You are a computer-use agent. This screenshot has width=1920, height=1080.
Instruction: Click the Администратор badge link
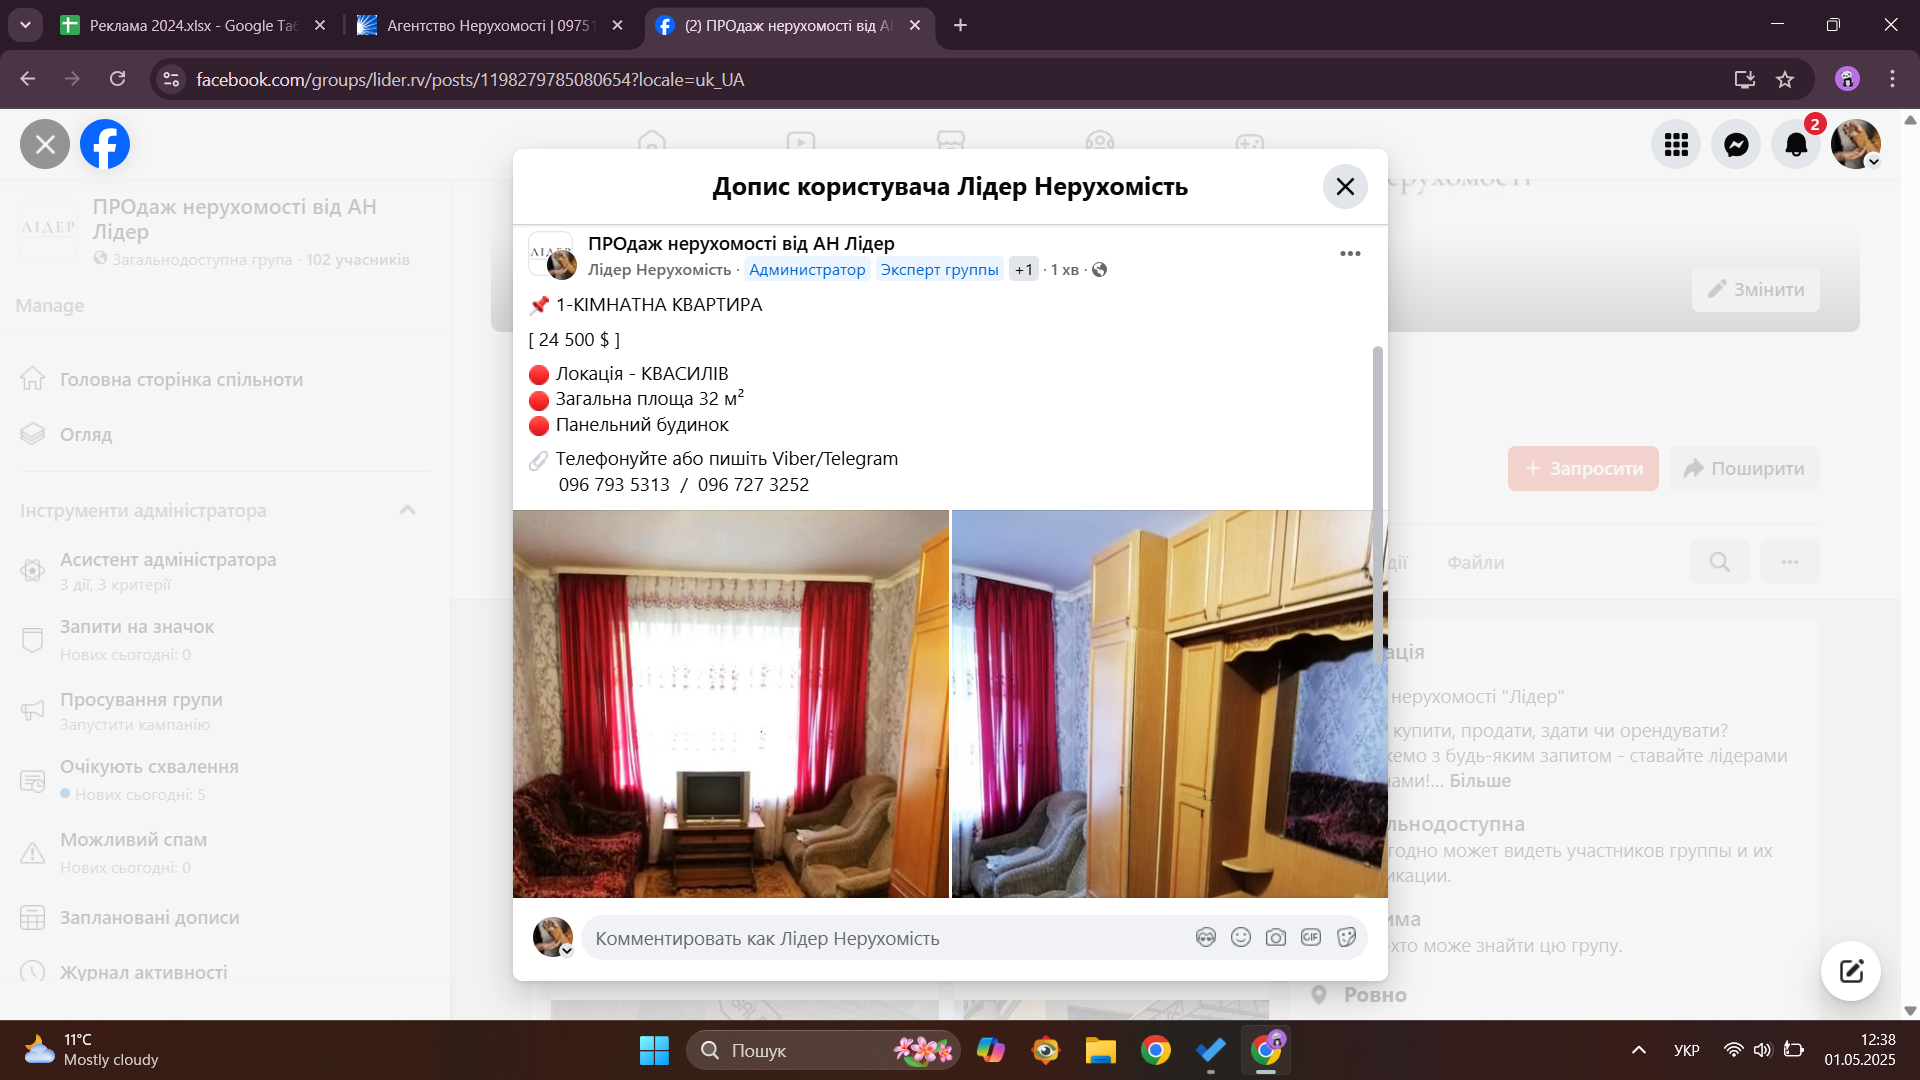coord(807,270)
